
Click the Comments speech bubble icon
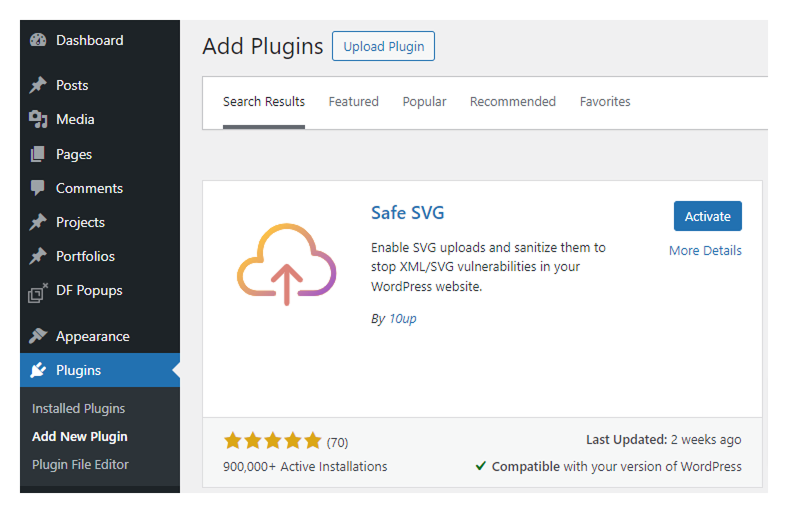[x=38, y=188]
